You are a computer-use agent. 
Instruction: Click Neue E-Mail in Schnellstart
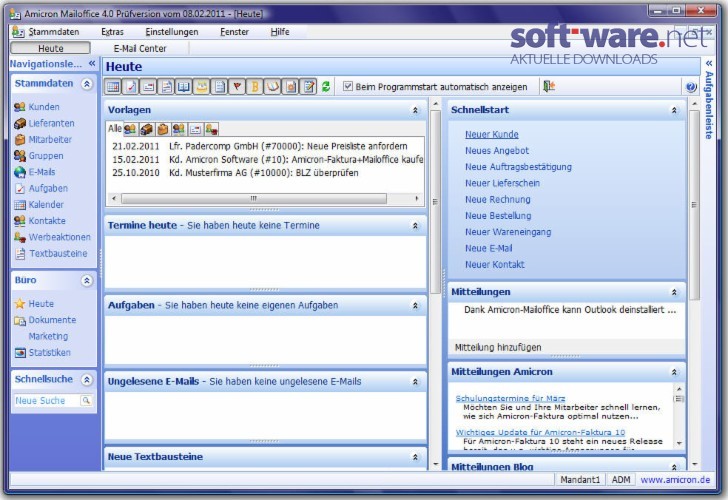[488, 248]
